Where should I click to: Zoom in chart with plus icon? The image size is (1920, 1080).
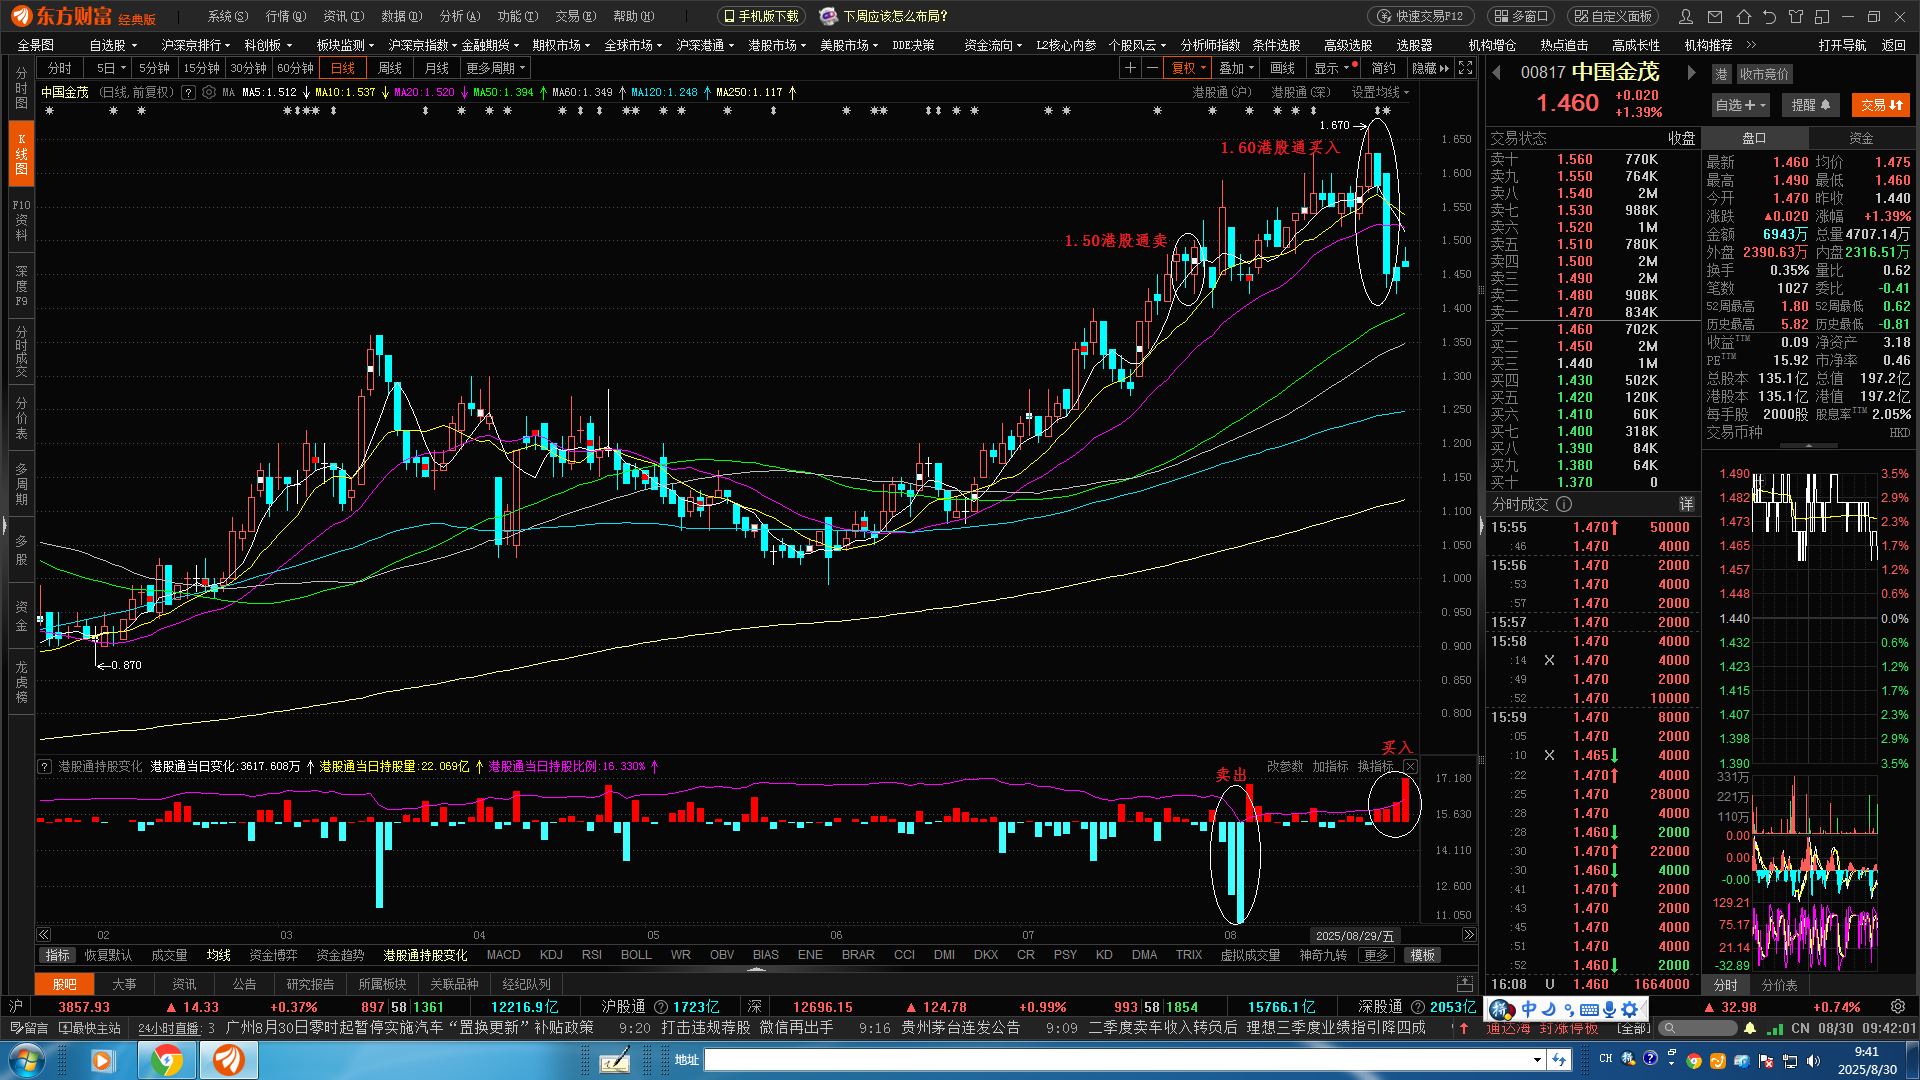1130,68
